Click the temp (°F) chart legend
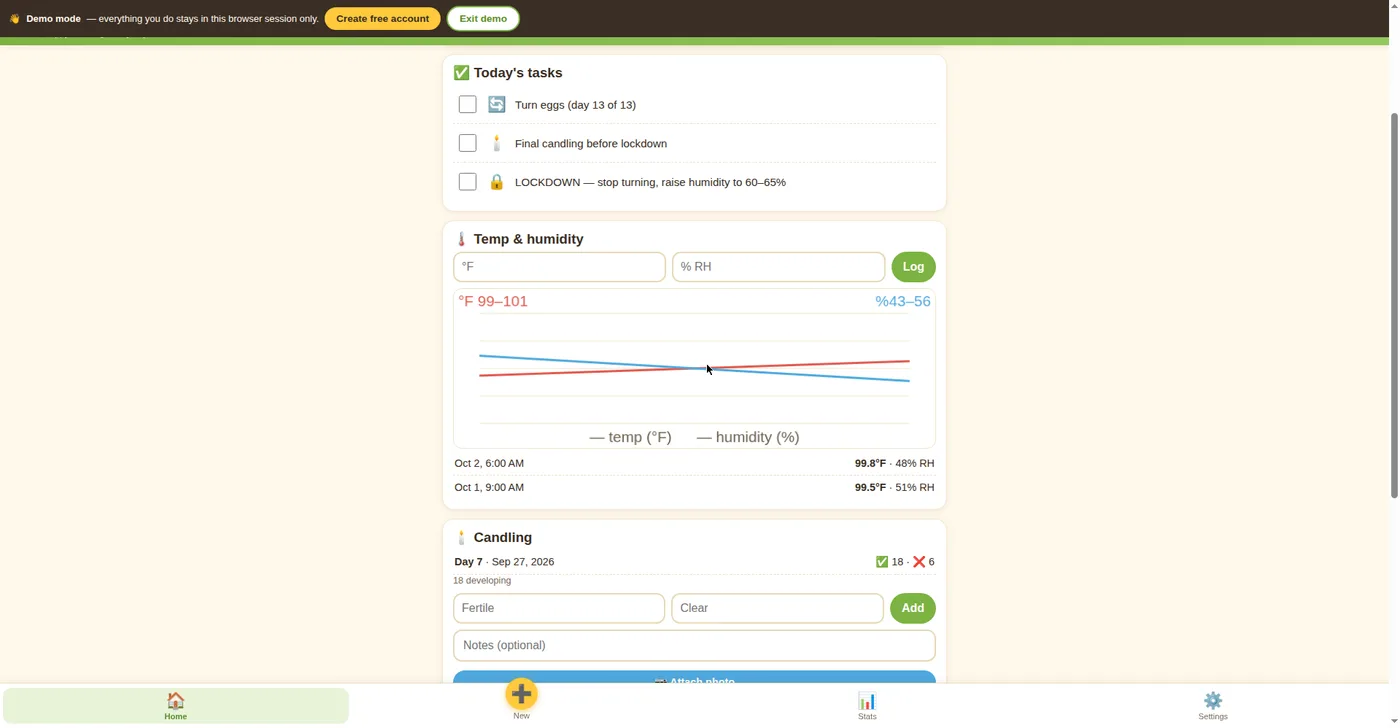This screenshot has width=1400, height=728. point(631,437)
